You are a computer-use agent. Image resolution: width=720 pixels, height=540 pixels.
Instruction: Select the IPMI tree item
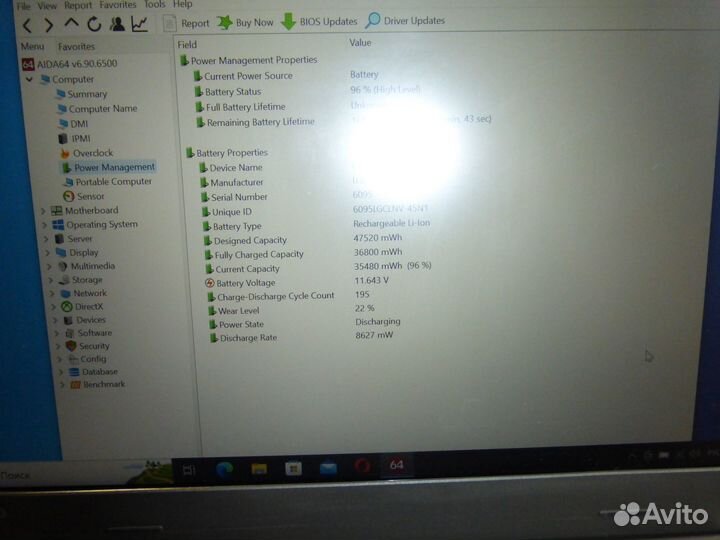coord(75,139)
